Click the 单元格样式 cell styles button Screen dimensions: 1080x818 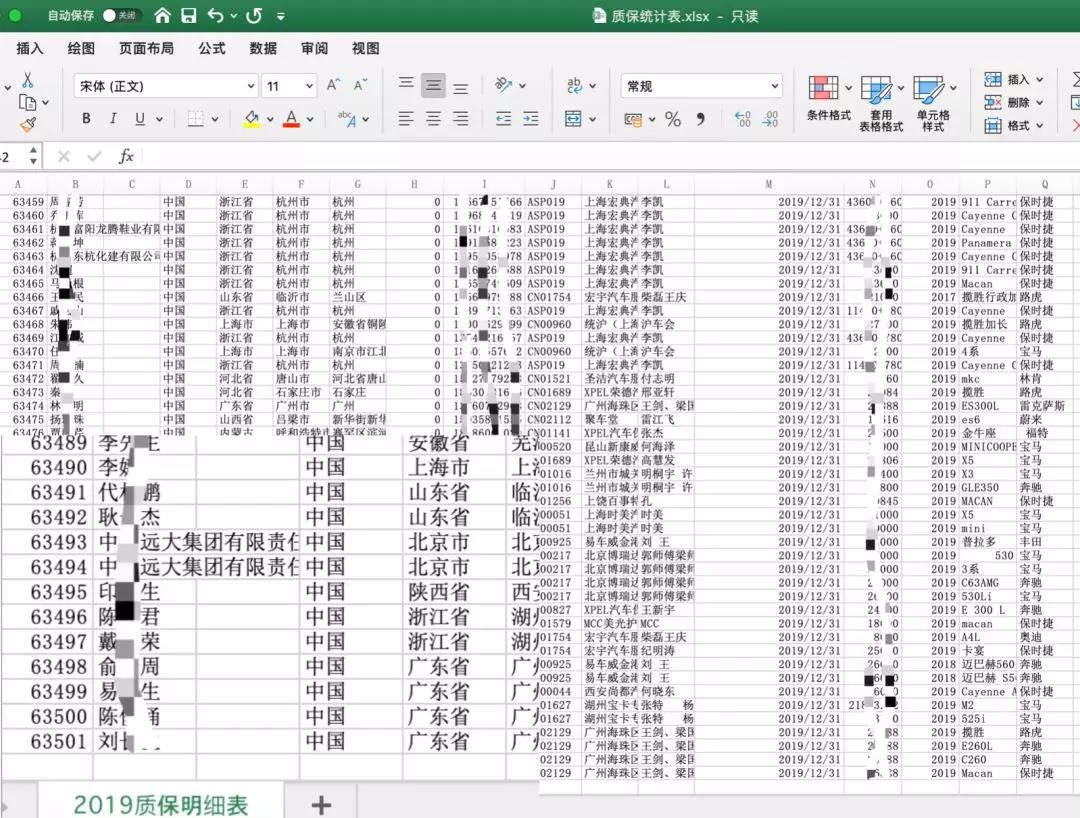[x=933, y=103]
